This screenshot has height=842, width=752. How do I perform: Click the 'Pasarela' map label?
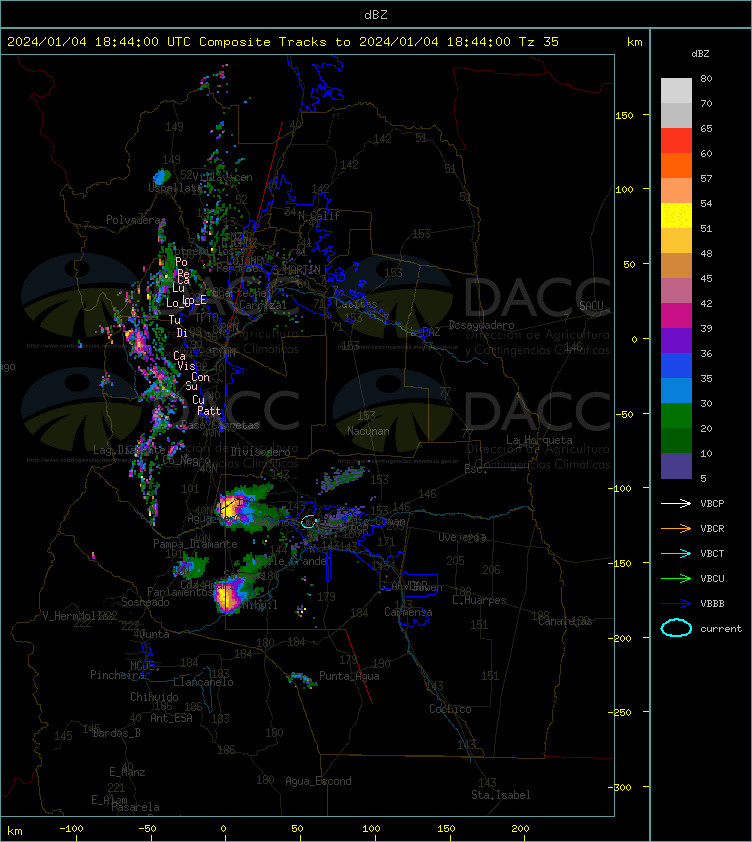pos(135,807)
